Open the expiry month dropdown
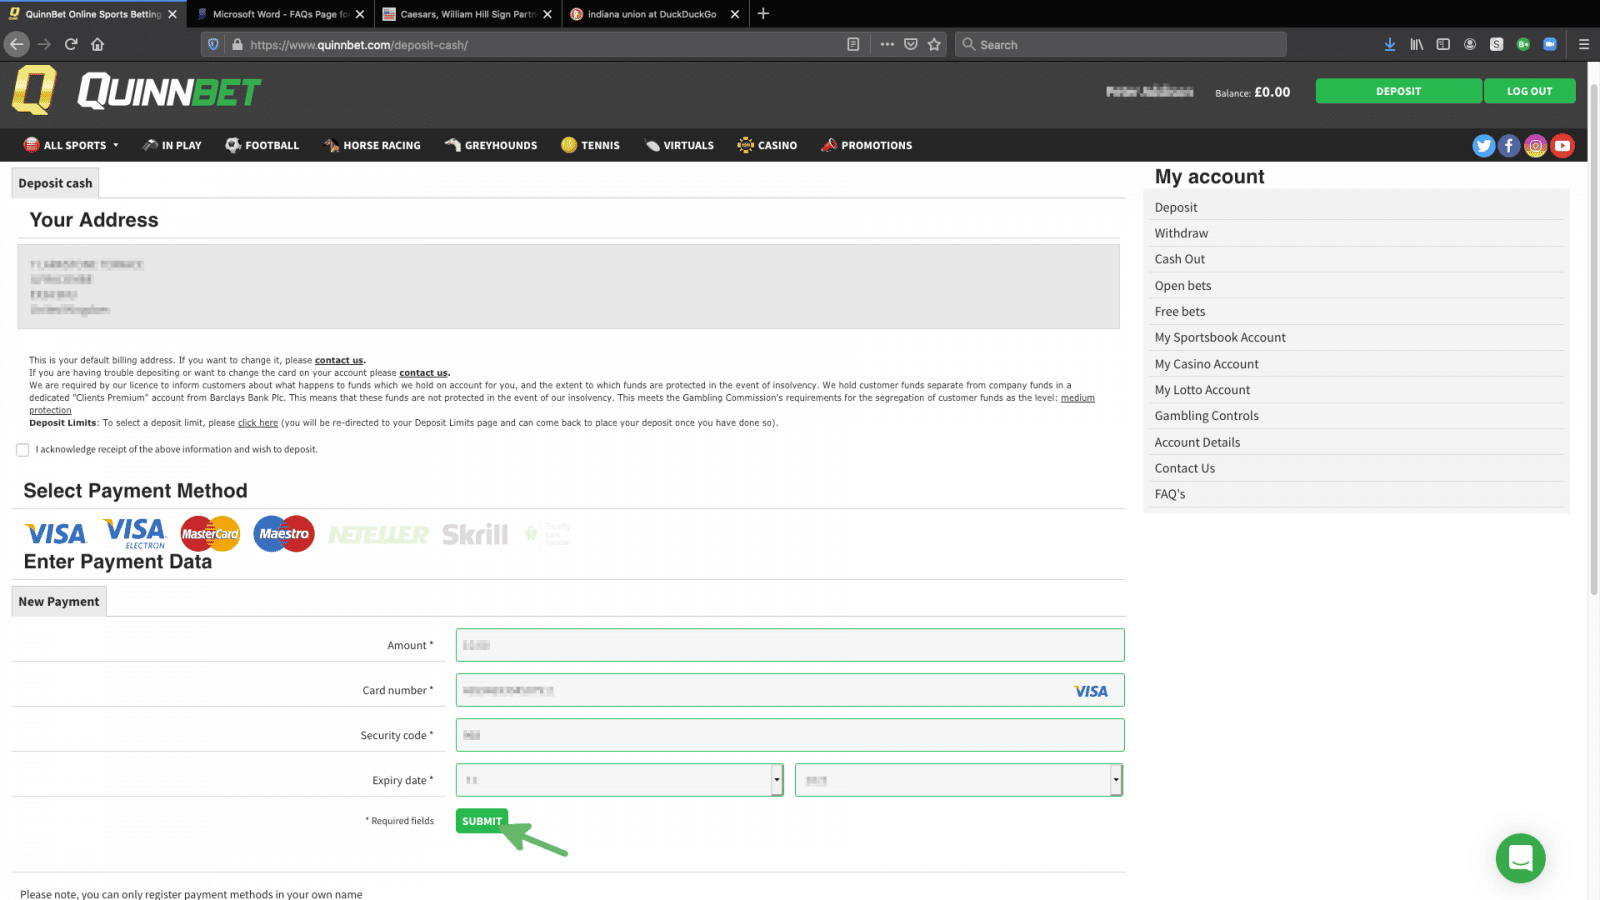The height and width of the screenshot is (900, 1600). pos(619,780)
